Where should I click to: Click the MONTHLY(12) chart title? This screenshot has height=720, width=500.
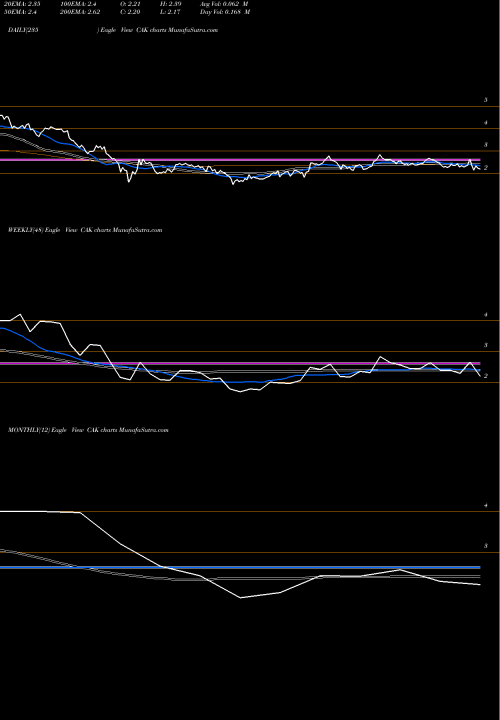click(x=88, y=430)
